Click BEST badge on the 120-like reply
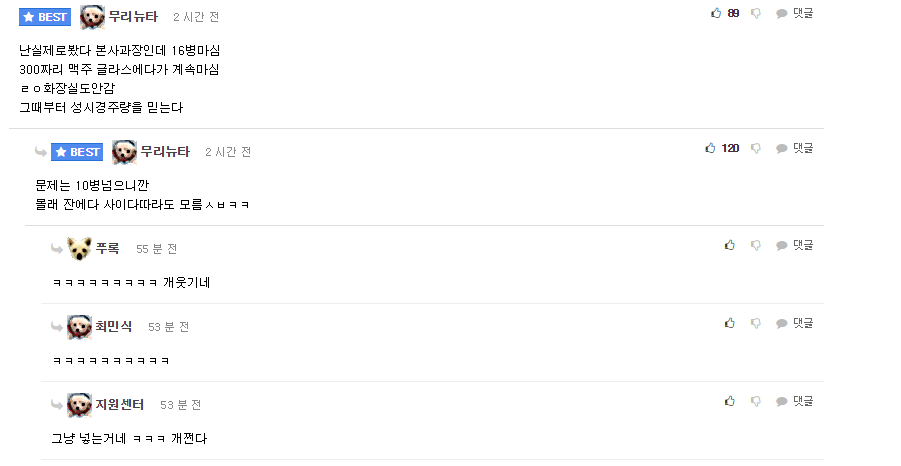Image resolution: width=901 pixels, height=466 pixels. [x=77, y=152]
